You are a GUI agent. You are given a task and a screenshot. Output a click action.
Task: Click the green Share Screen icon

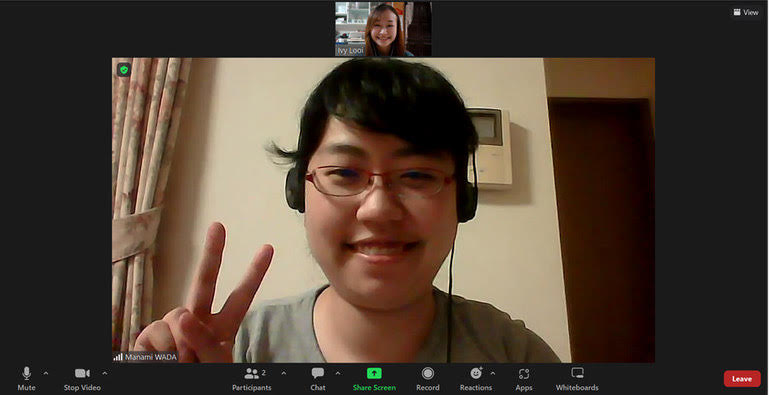pos(374,373)
